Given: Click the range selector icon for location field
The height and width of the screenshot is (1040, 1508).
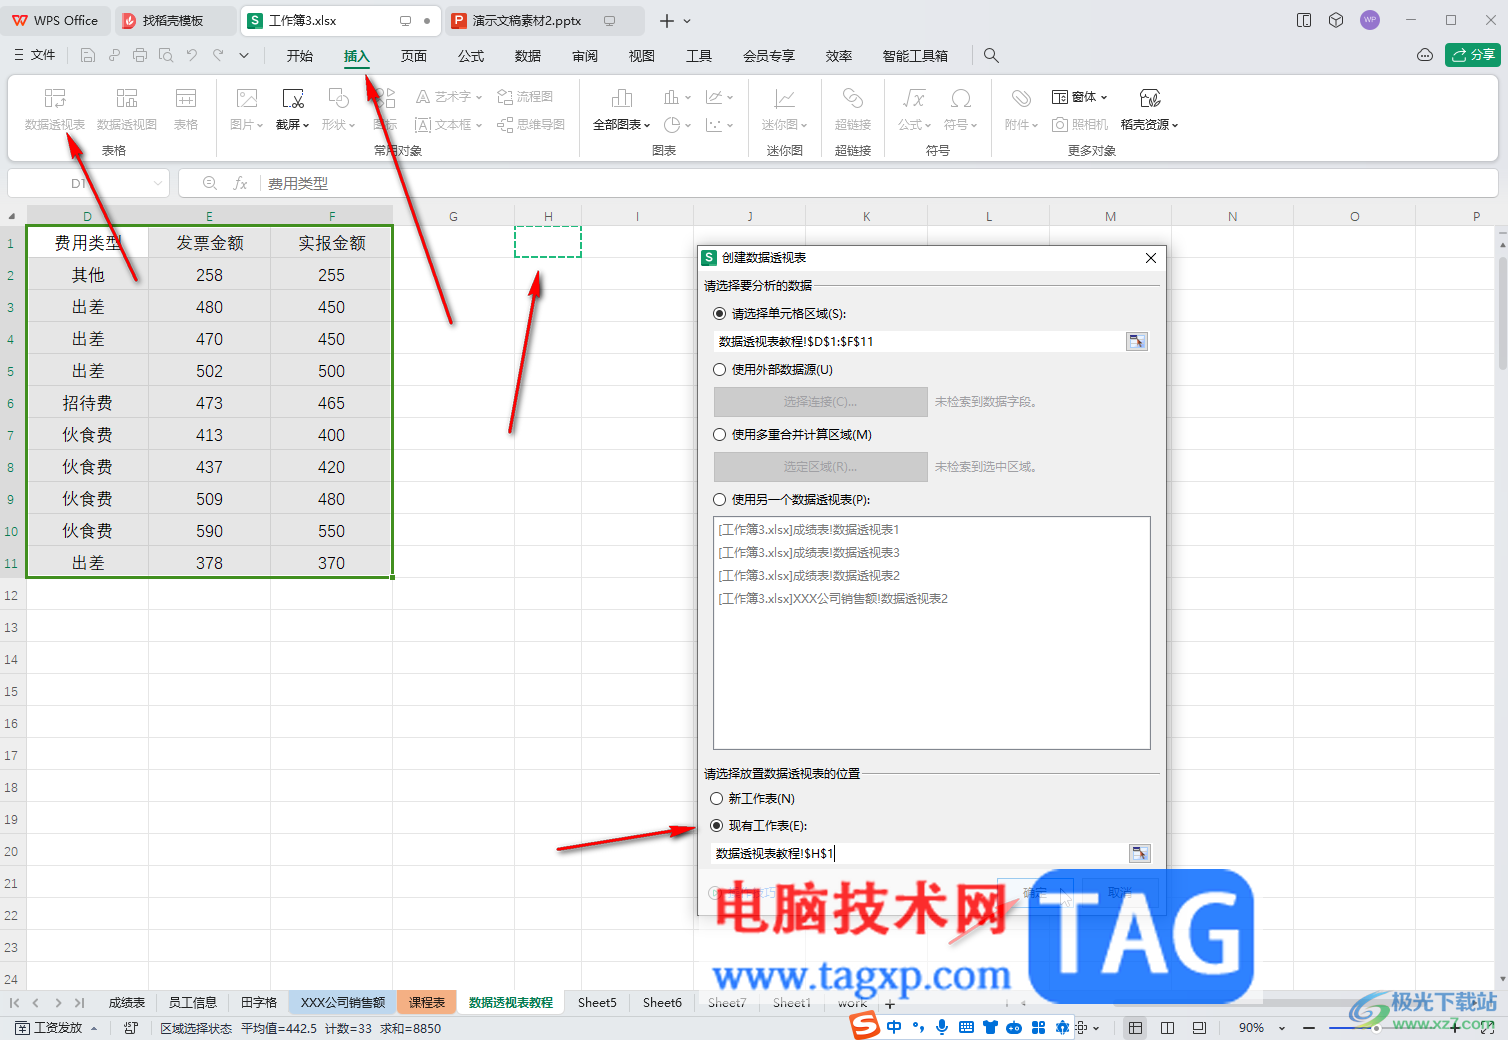Looking at the screenshot, I should point(1139,854).
